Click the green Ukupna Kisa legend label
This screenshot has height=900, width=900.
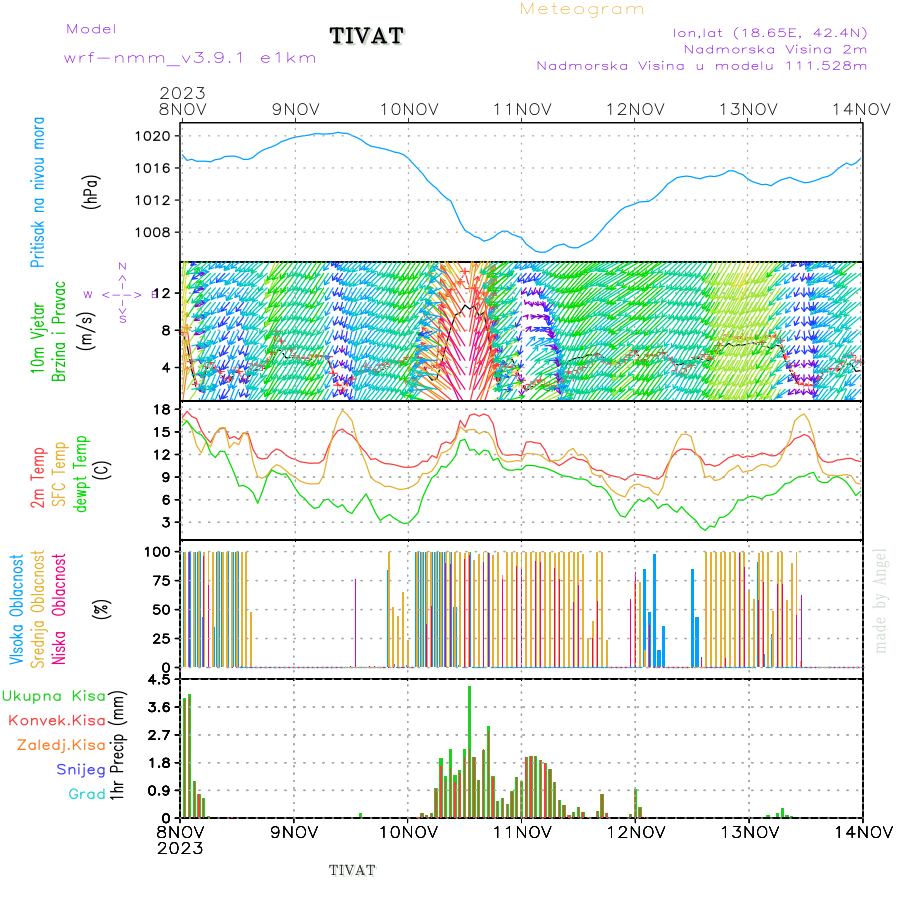tap(54, 696)
